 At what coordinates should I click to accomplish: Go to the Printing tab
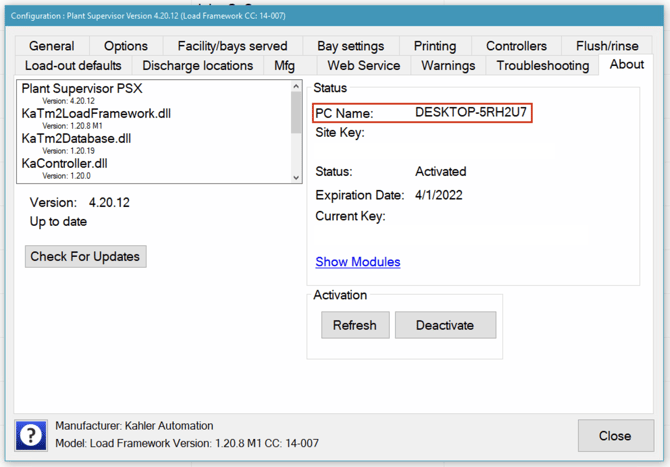(435, 46)
